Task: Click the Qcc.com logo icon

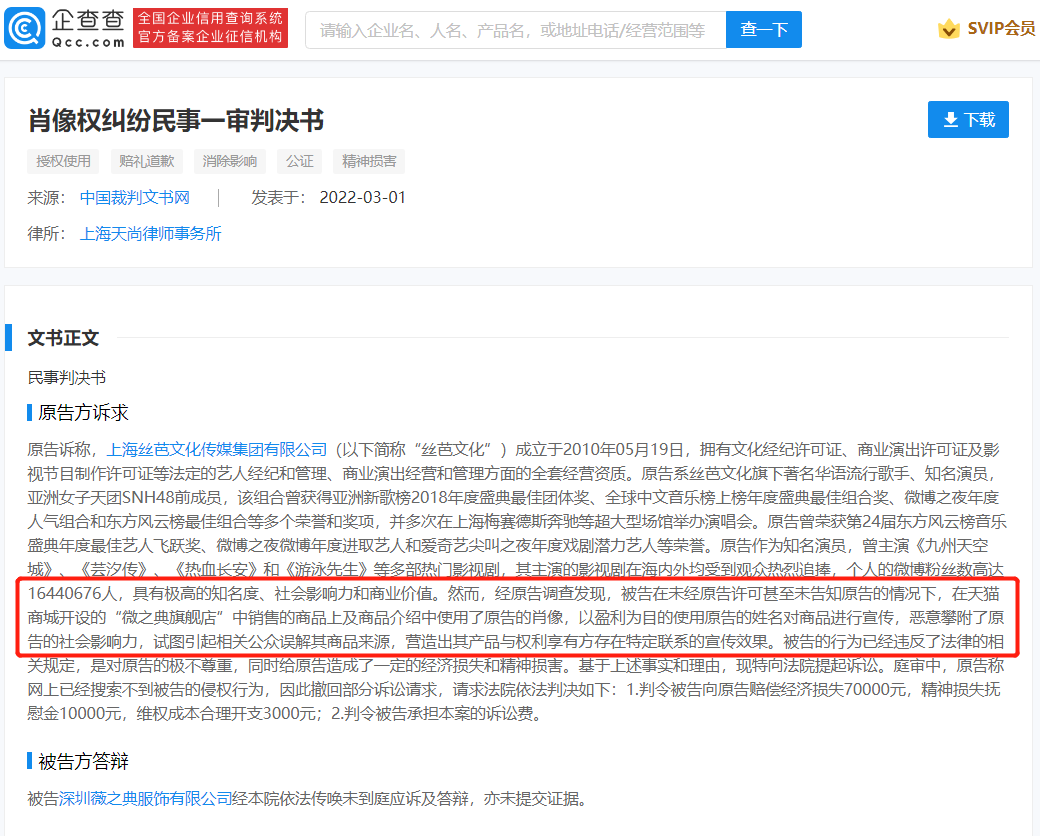Action: click(x=25, y=29)
